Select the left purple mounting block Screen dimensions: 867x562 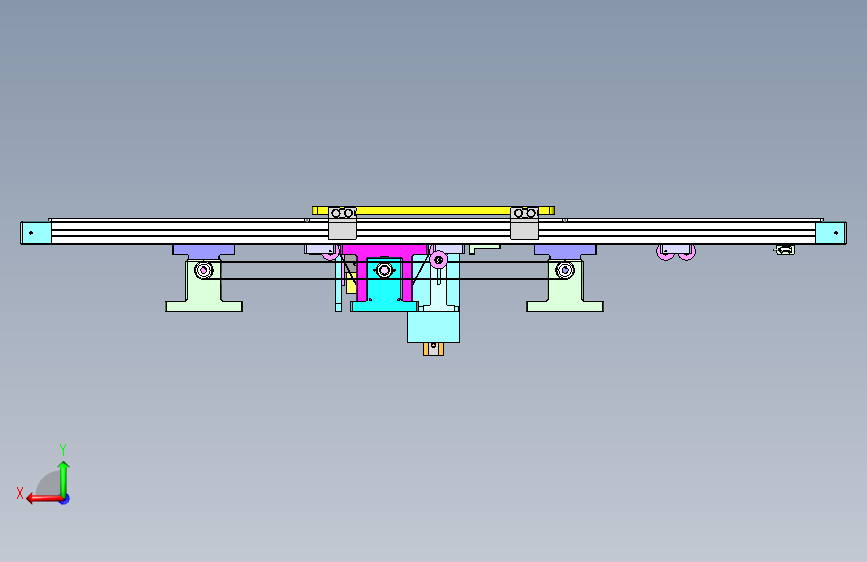pos(203,251)
